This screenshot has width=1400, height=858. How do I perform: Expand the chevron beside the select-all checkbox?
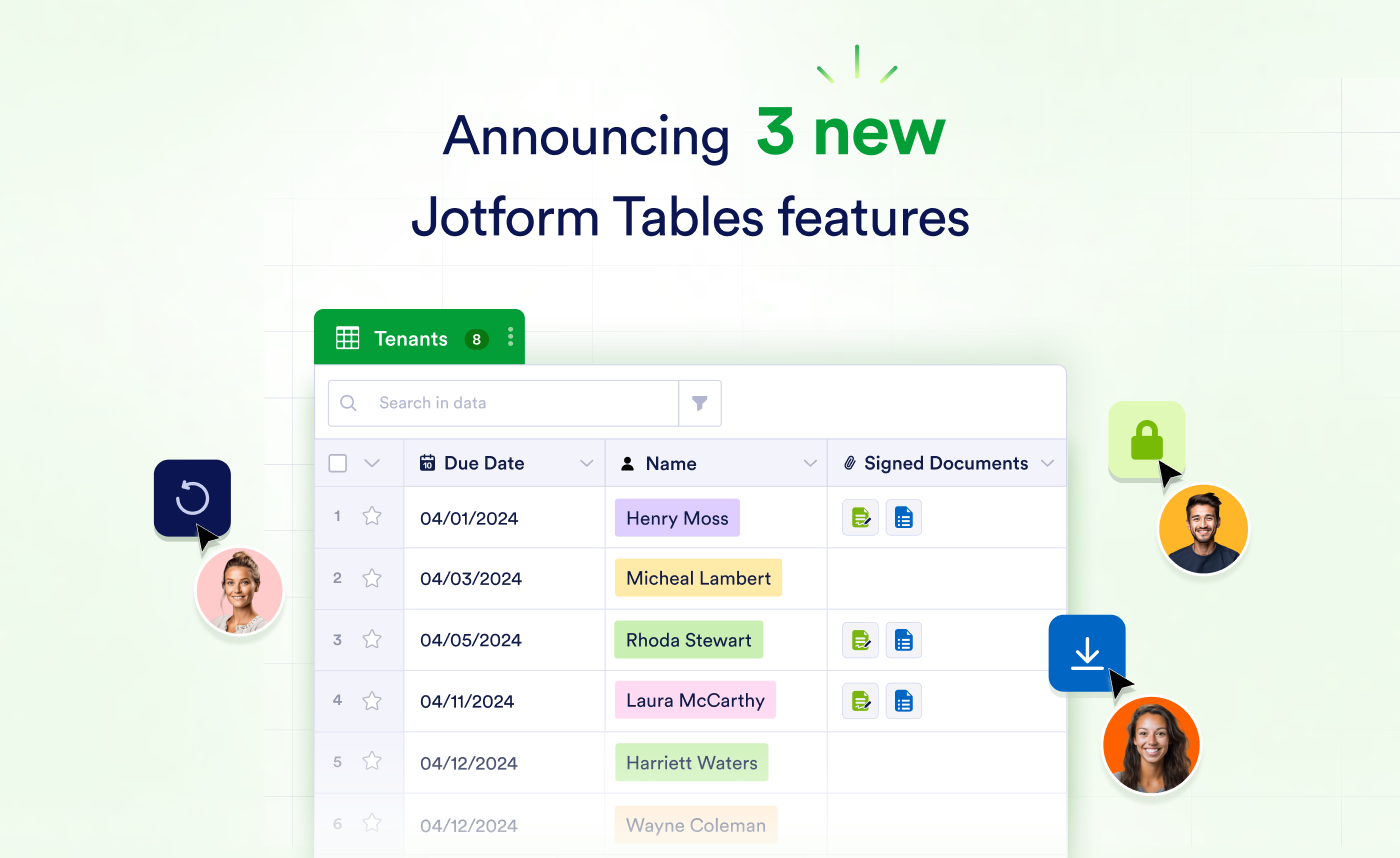(372, 463)
